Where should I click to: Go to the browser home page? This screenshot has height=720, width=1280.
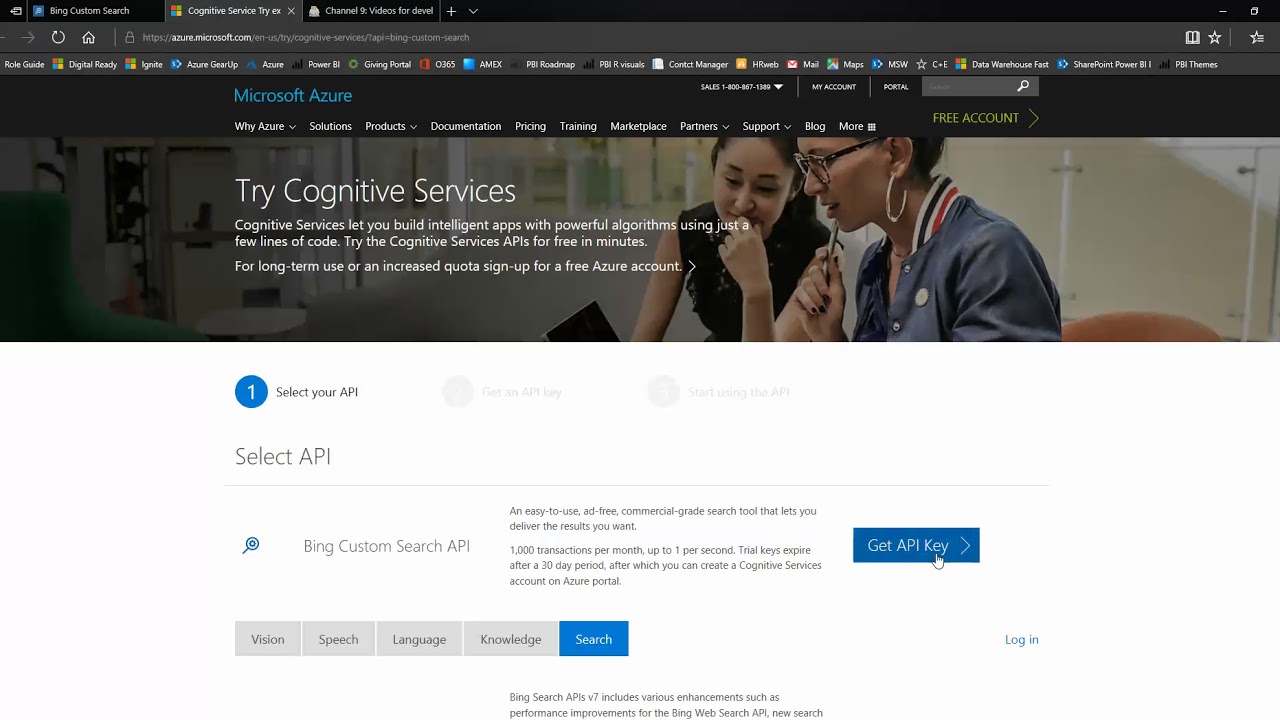click(88, 37)
